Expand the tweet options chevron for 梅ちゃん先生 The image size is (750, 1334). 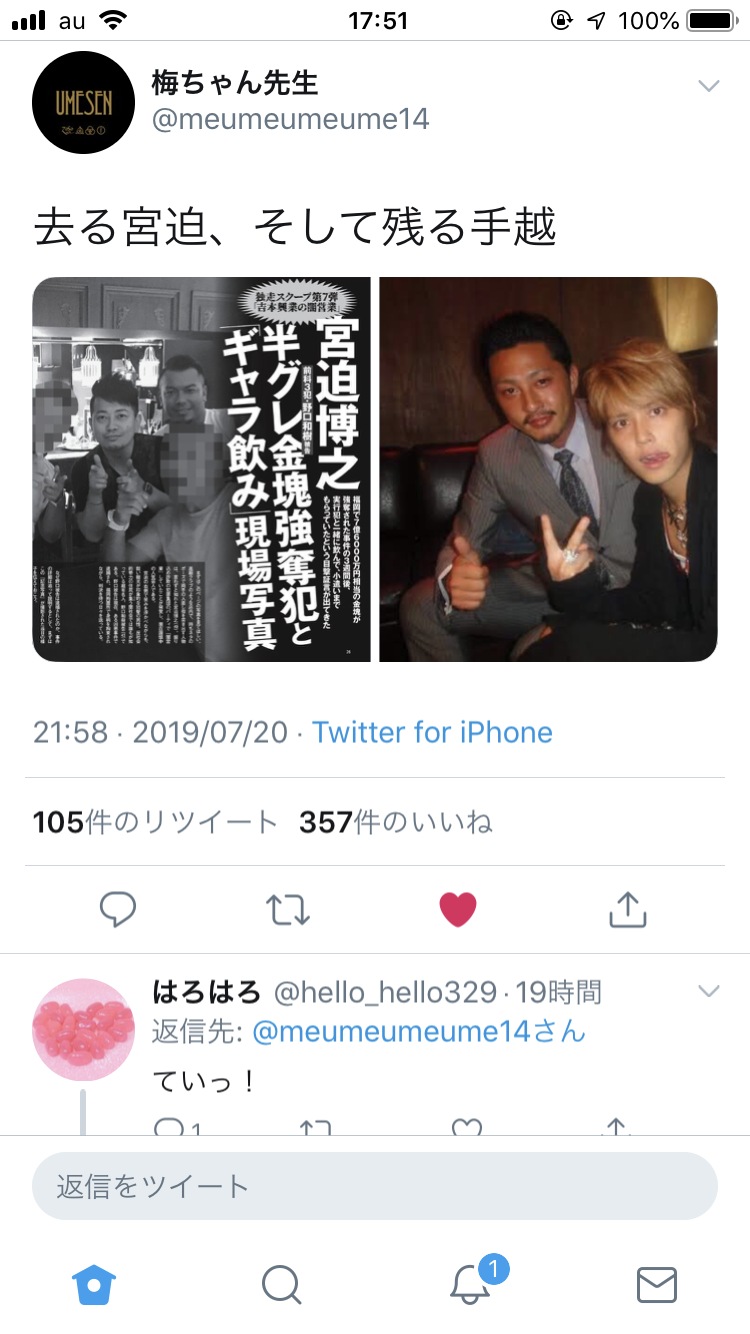(x=708, y=86)
